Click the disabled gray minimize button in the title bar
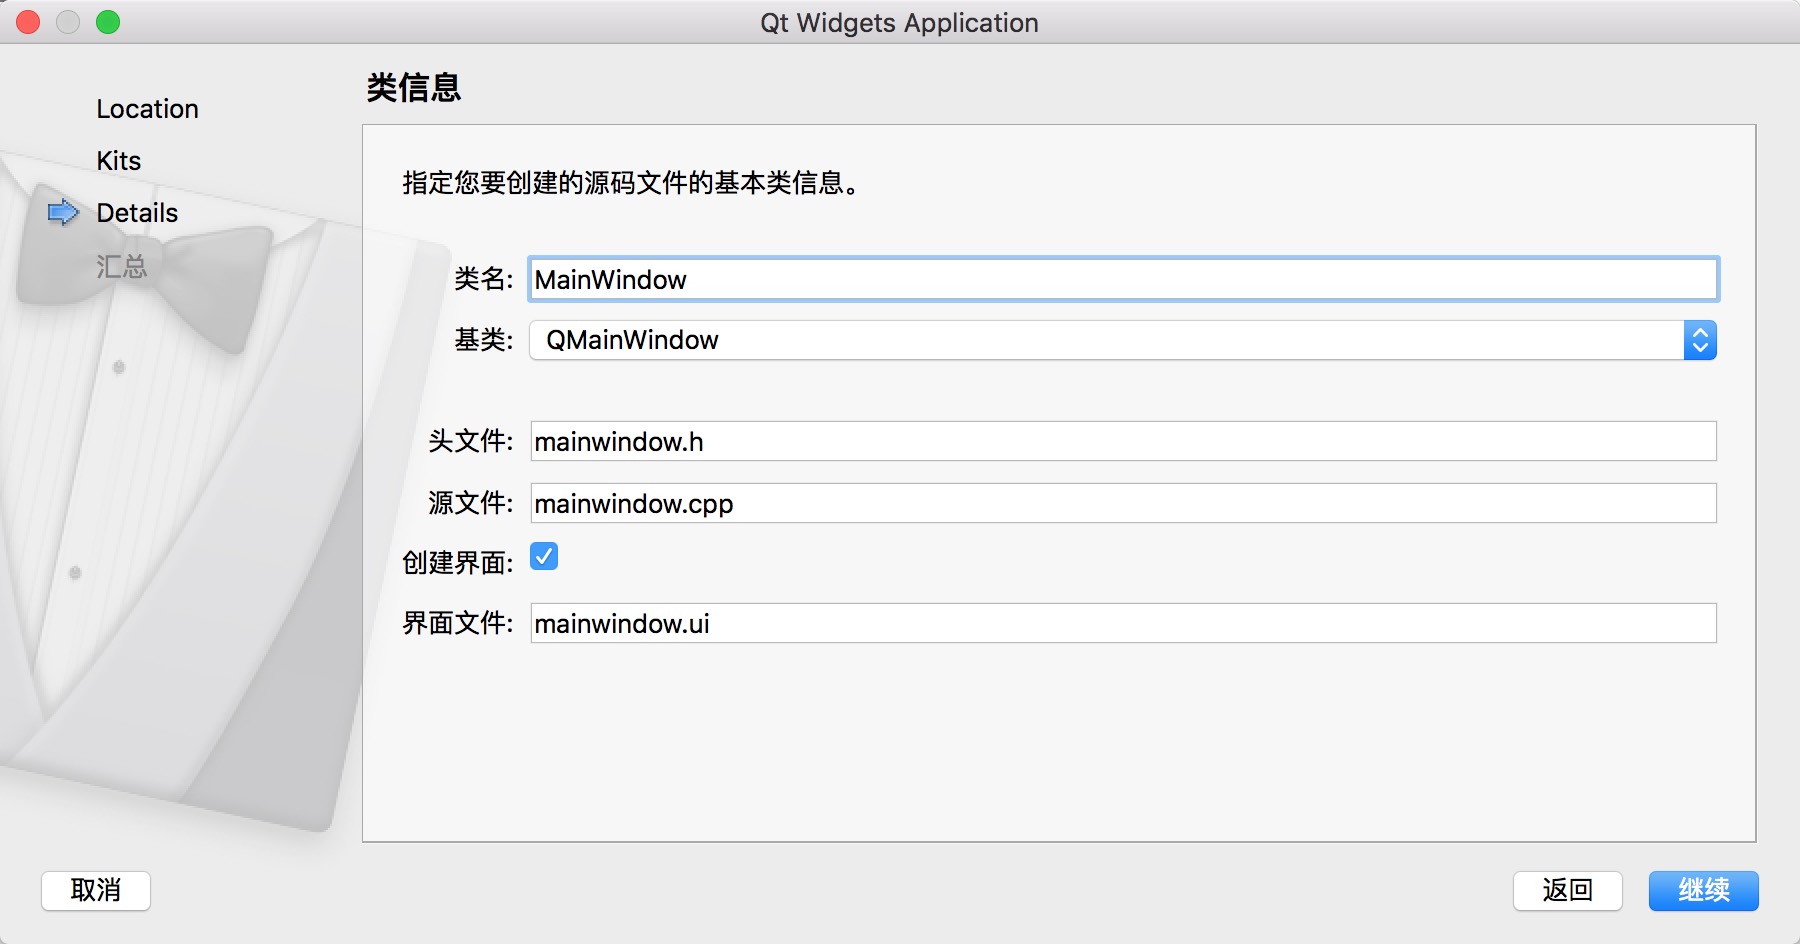This screenshot has width=1800, height=944. (x=68, y=22)
